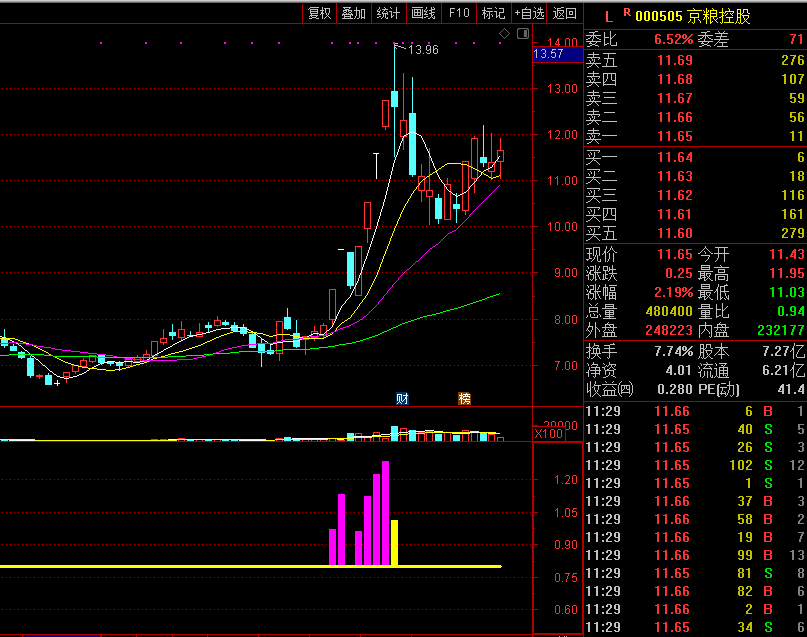Select the 买四 bid row at 11.61
Image resolution: width=807 pixels, height=637 pixels.
(x=695, y=215)
